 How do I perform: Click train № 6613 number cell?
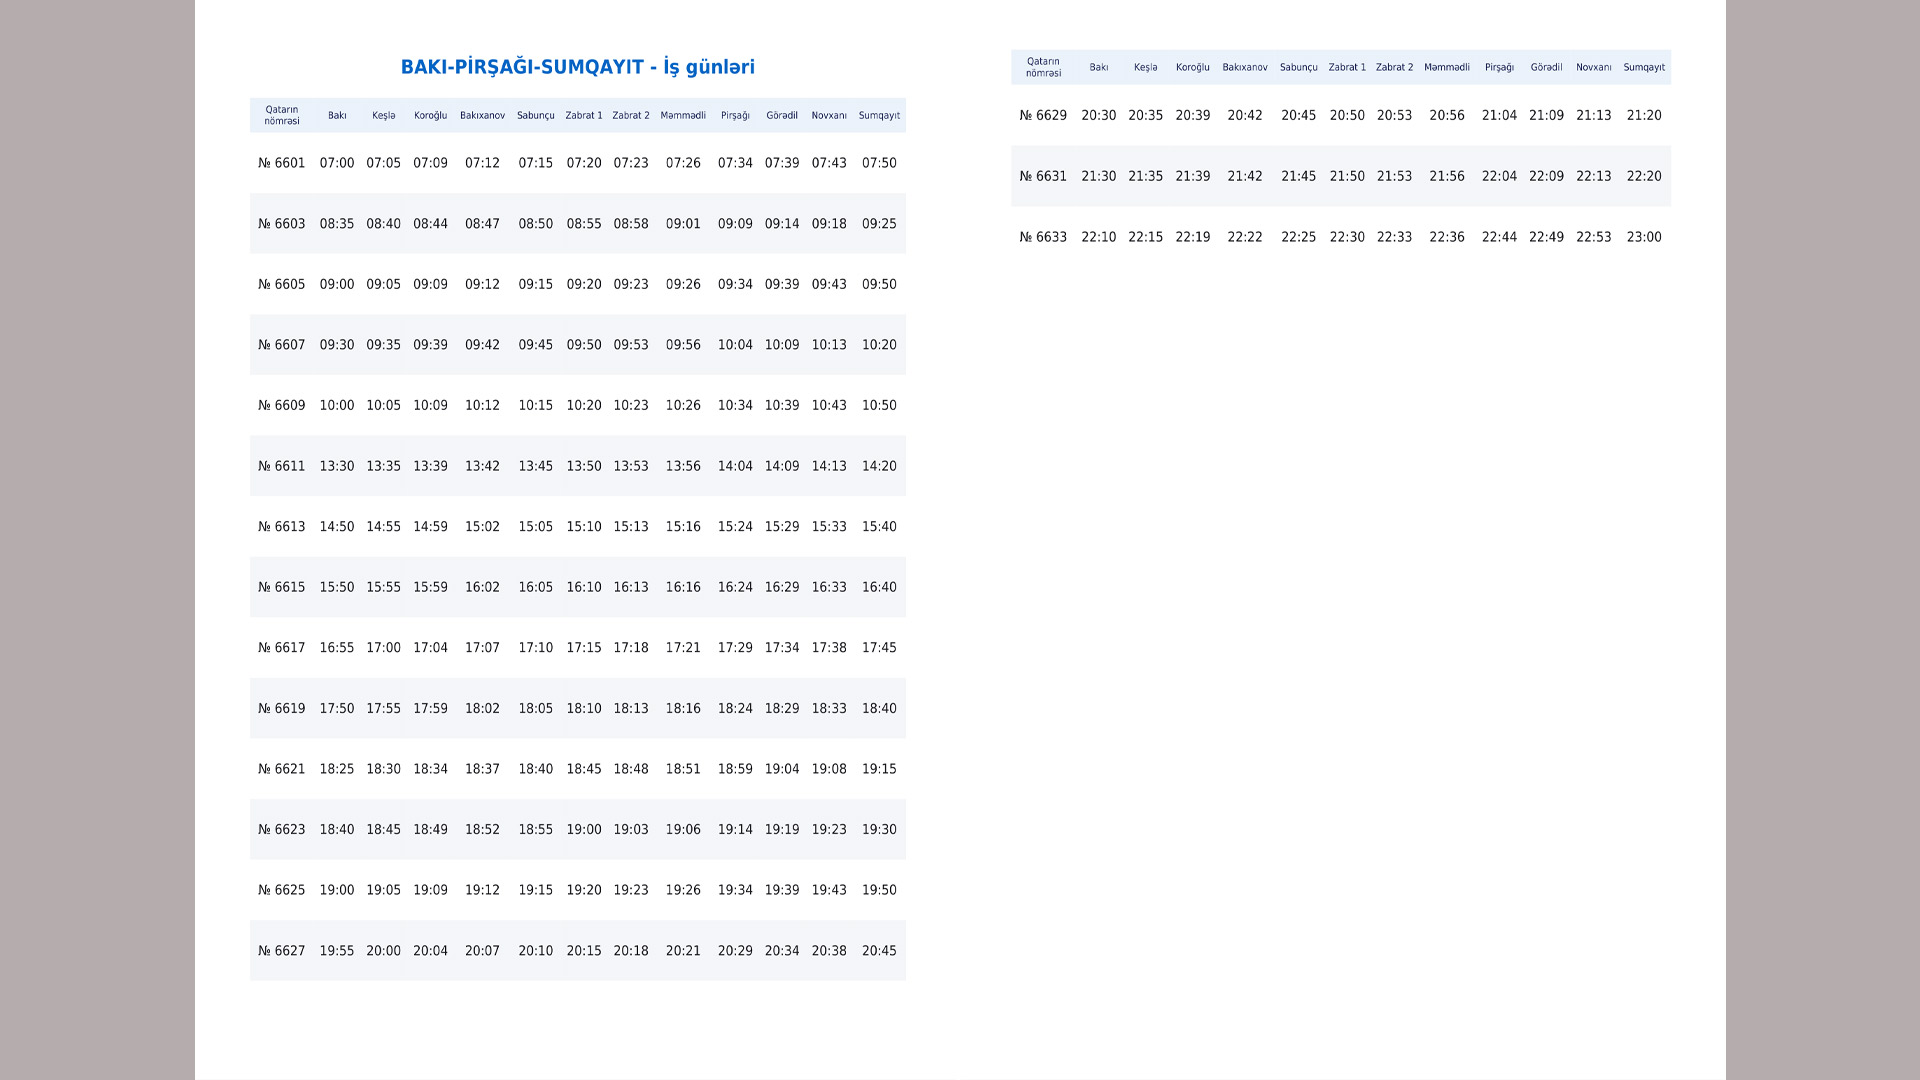[x=282, y=527]
